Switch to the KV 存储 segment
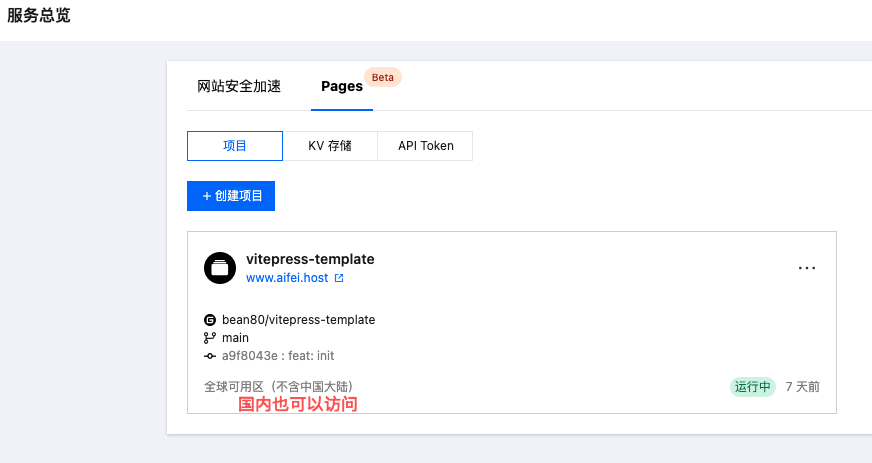 click(330, 146)
